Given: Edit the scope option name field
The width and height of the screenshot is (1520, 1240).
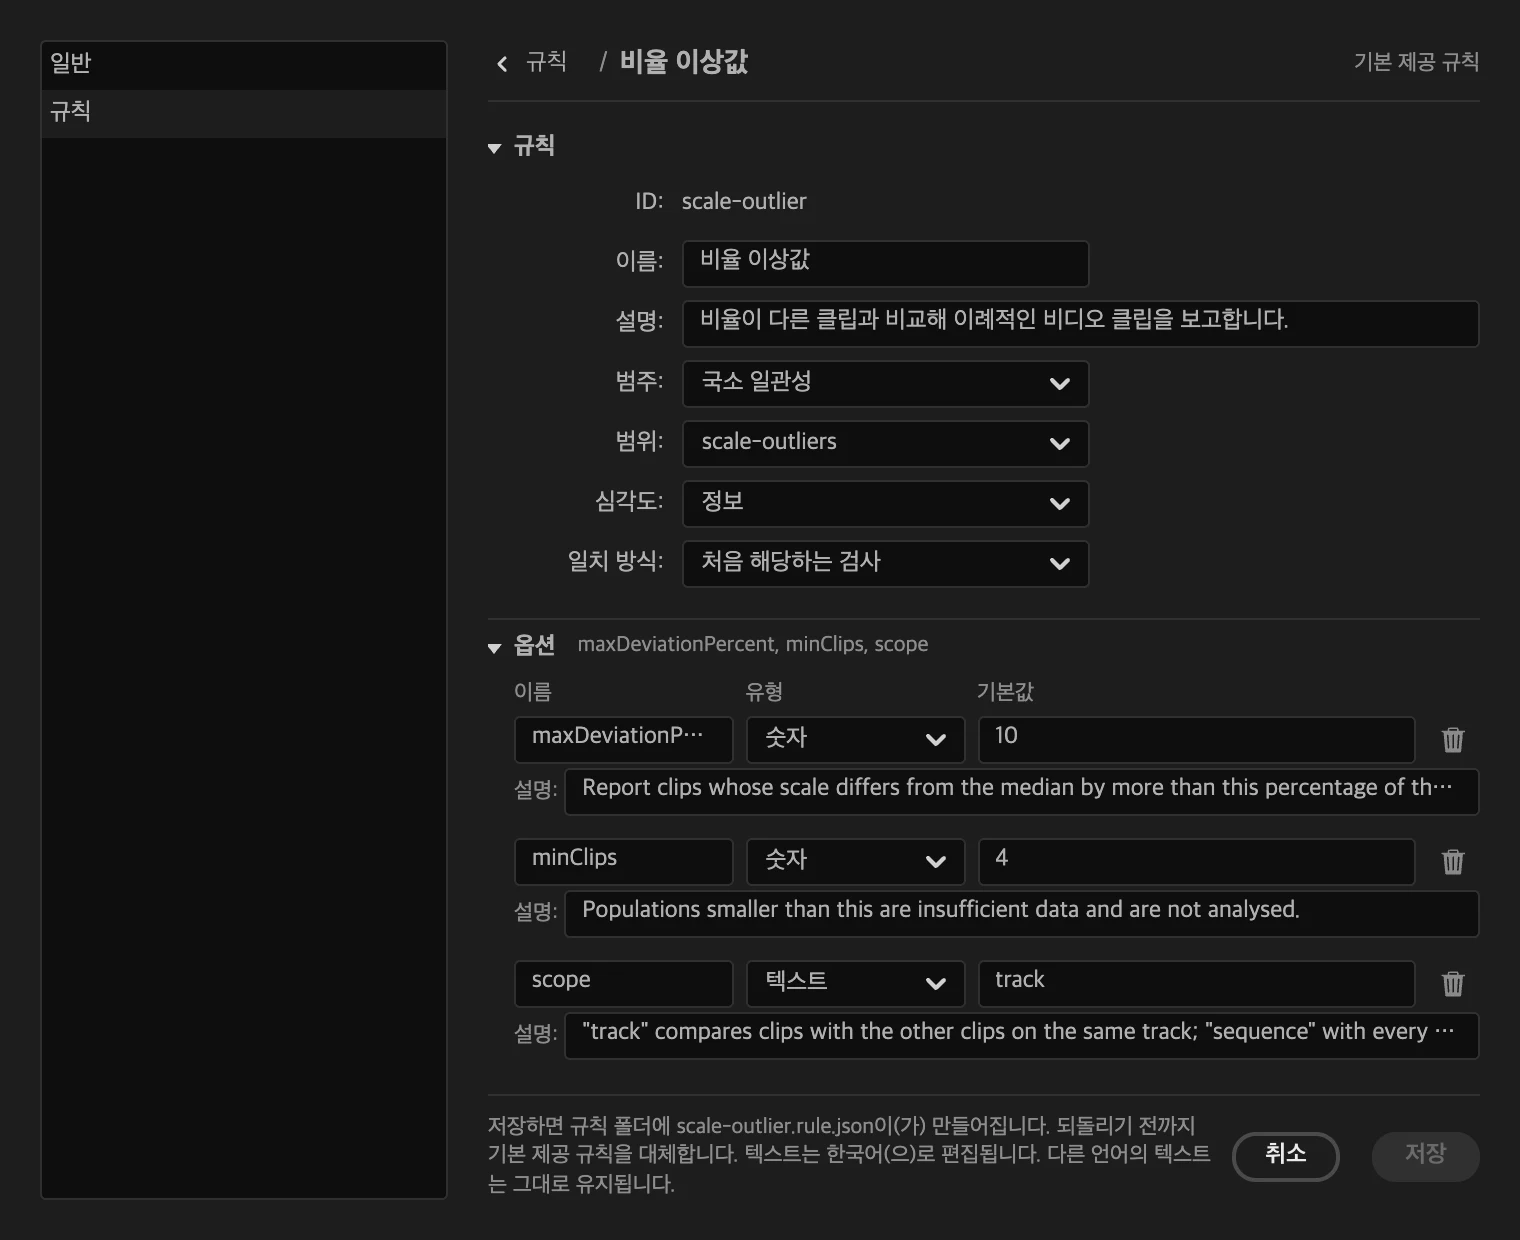Looking at the screenshot, I should [624, 984].
